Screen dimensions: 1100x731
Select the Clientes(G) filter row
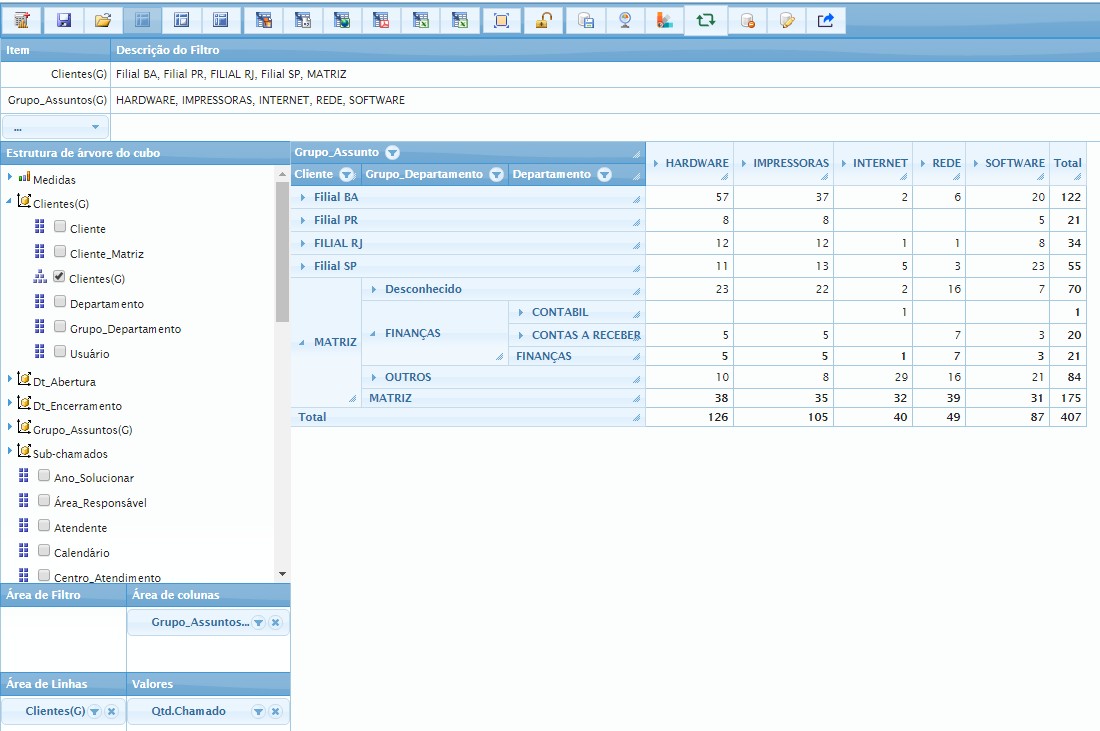tap(550, 74)
